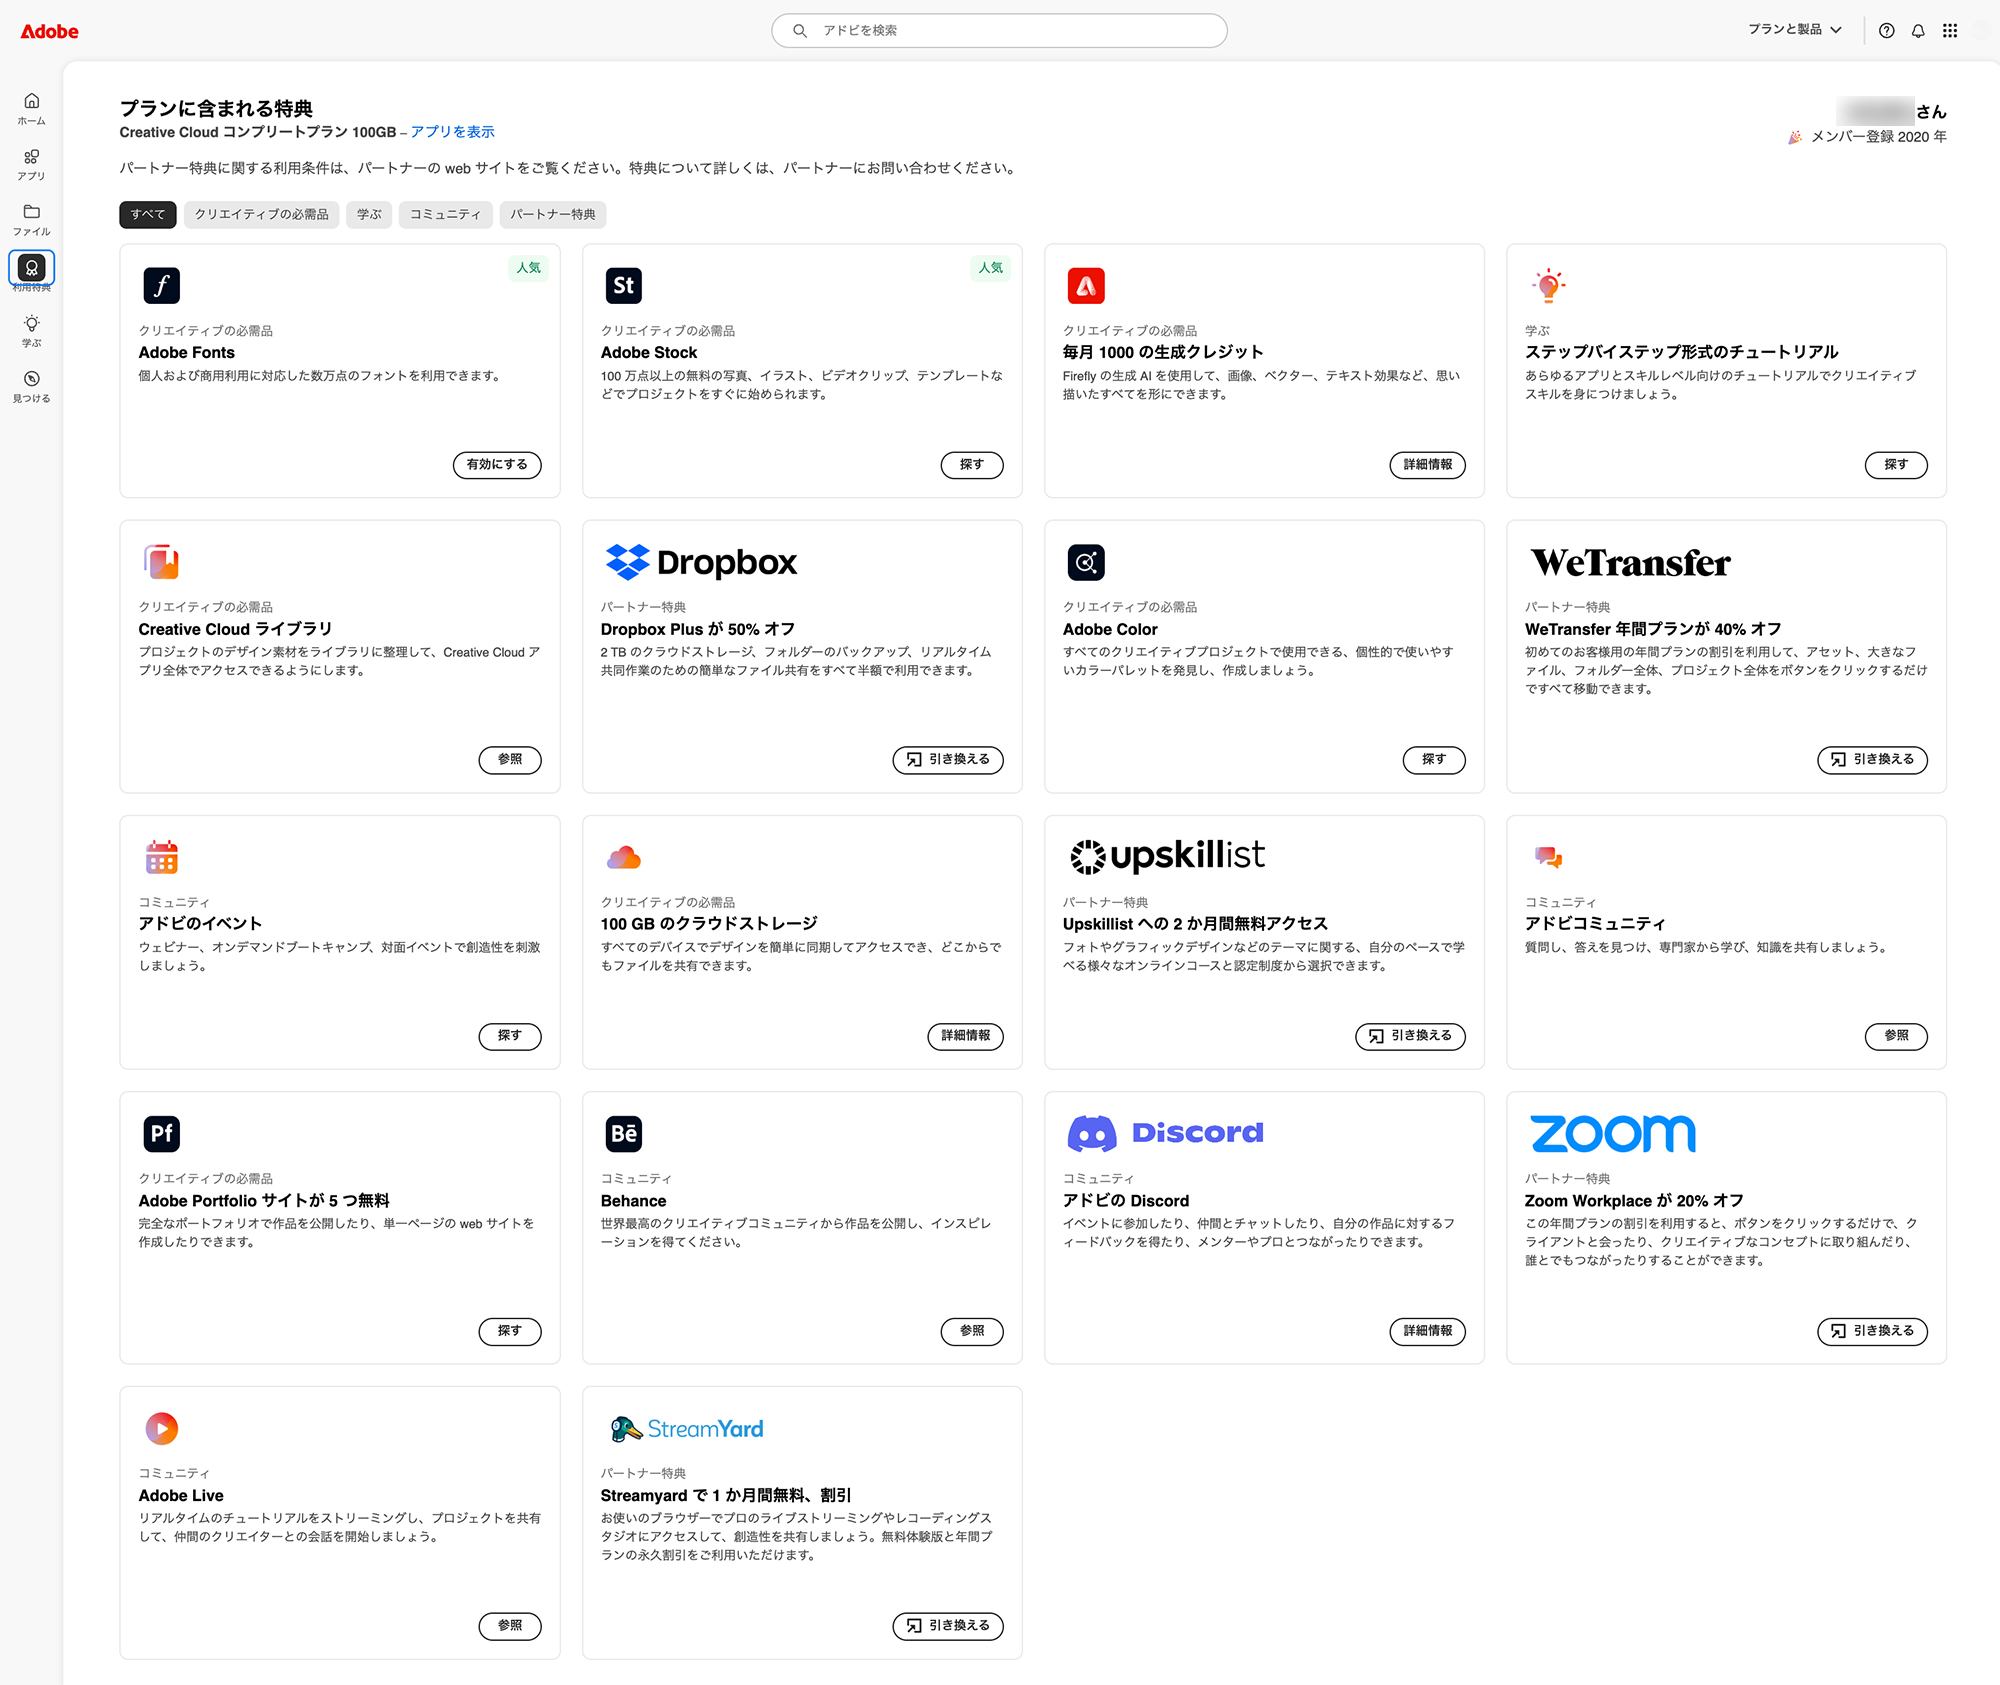Click the Discord logo

(1165, 1133)
